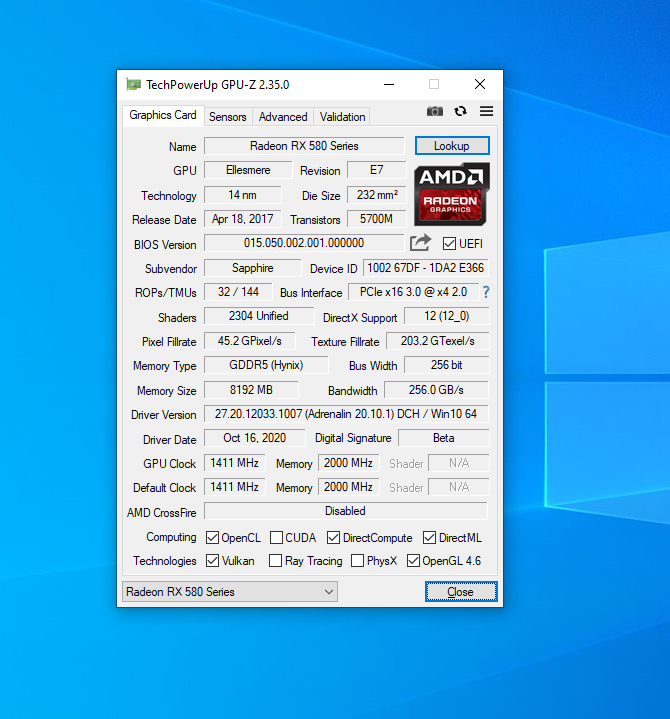Toggle the UEFI checkbox

(449, 243)
